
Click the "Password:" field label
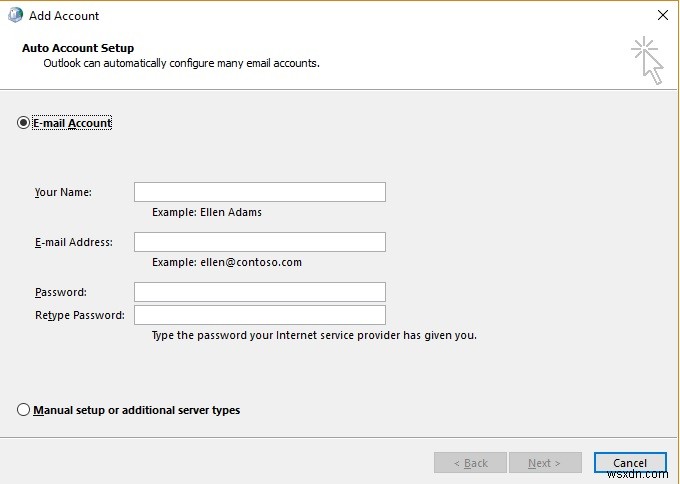pos(60,292)
